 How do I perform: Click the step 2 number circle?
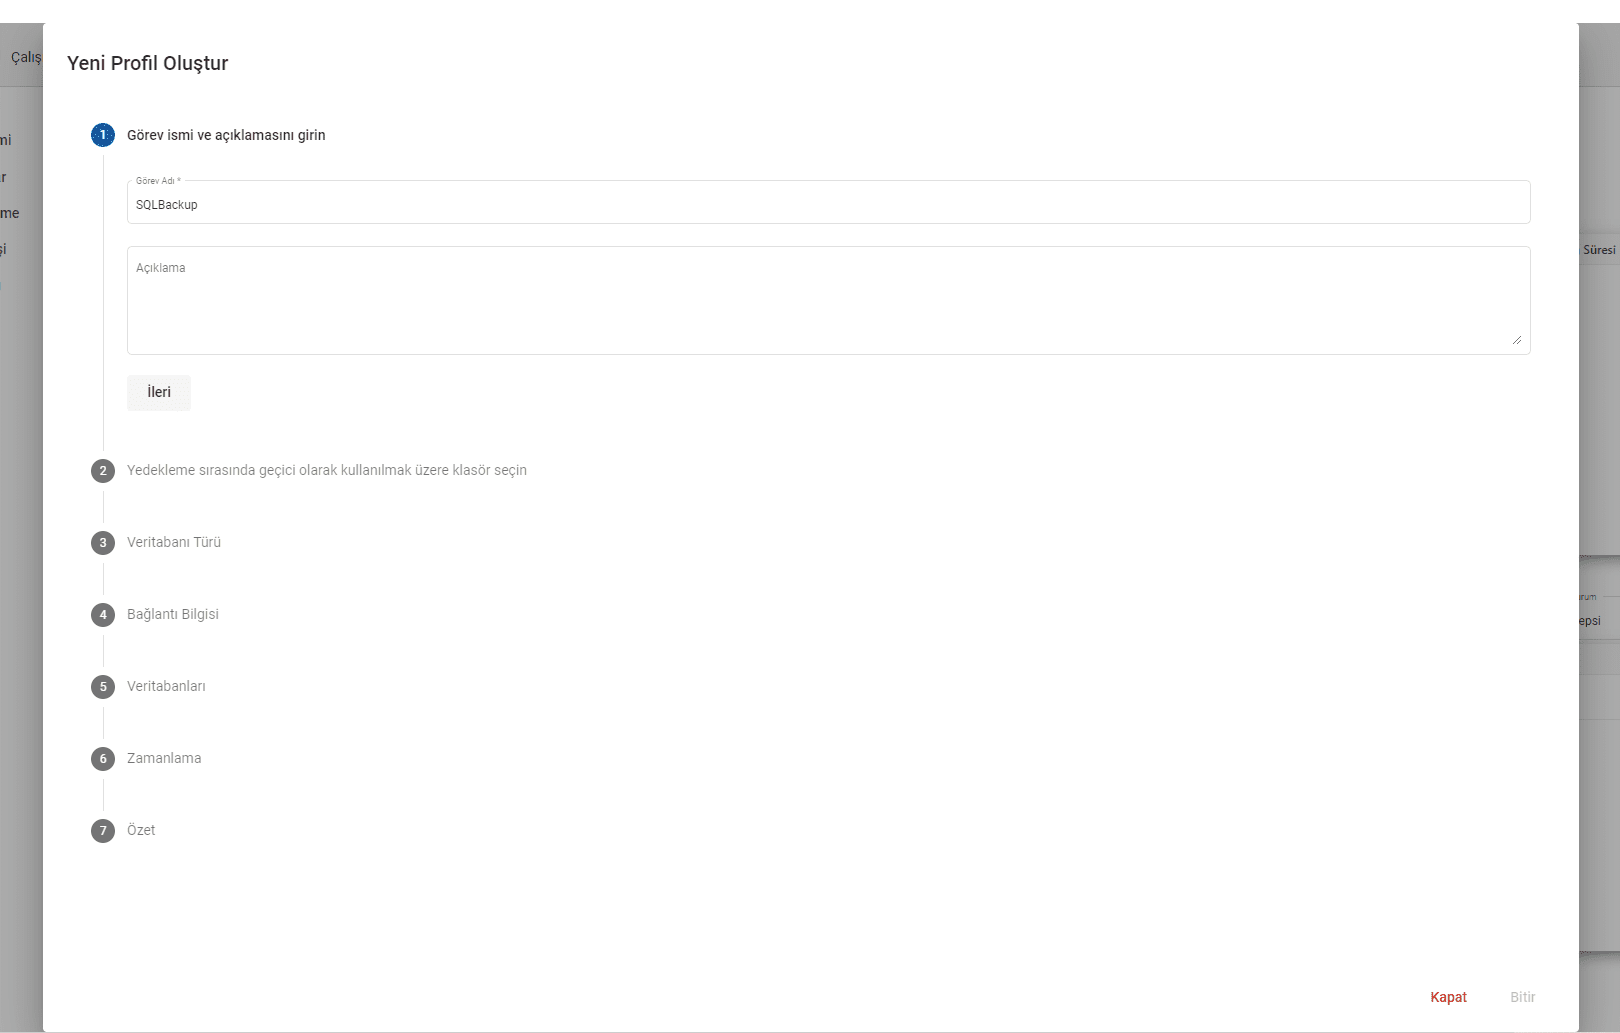click(103, 471)
